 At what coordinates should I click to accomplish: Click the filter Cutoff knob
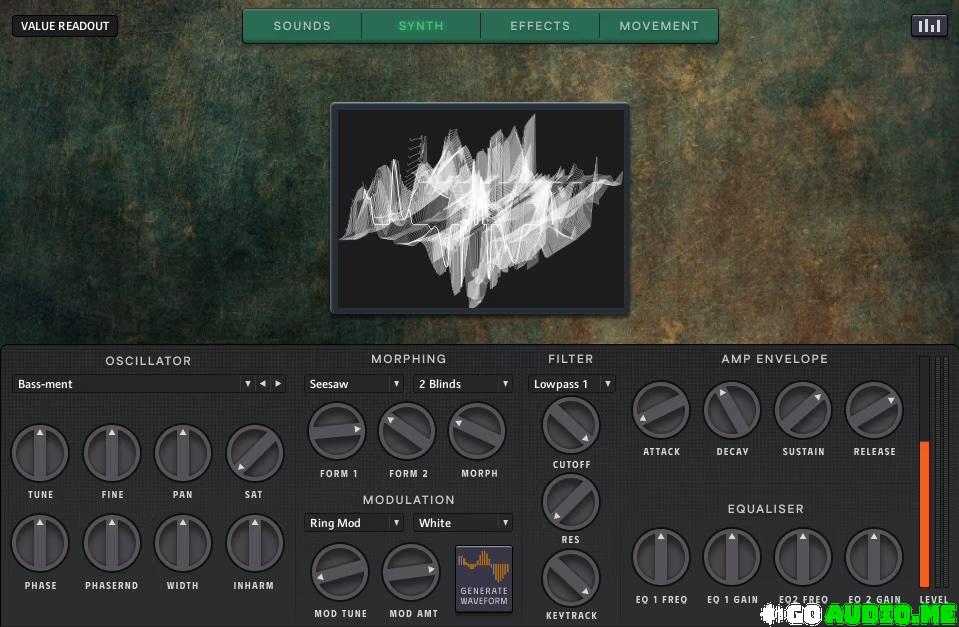click(571, 425)
